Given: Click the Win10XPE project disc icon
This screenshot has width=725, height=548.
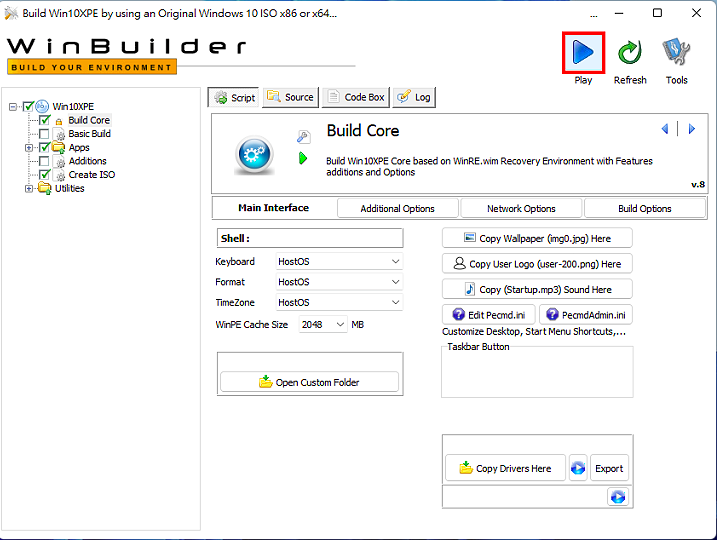Looking at the screenshot, I should tap(42, 106).
